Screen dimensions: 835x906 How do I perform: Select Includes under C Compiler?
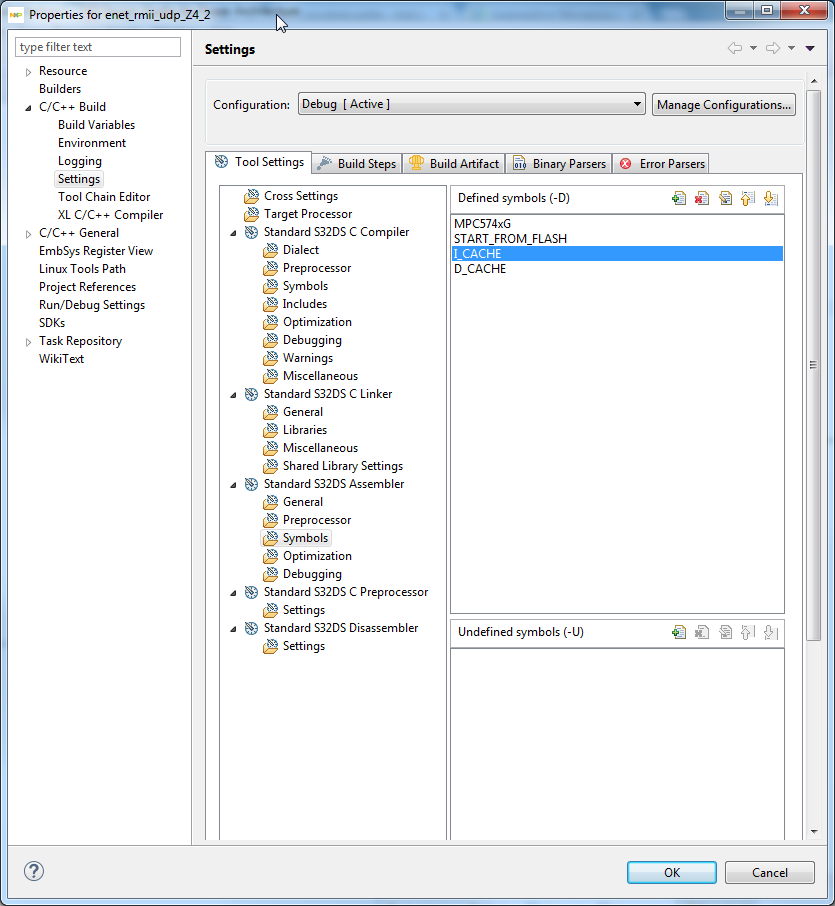pos(305,304)
